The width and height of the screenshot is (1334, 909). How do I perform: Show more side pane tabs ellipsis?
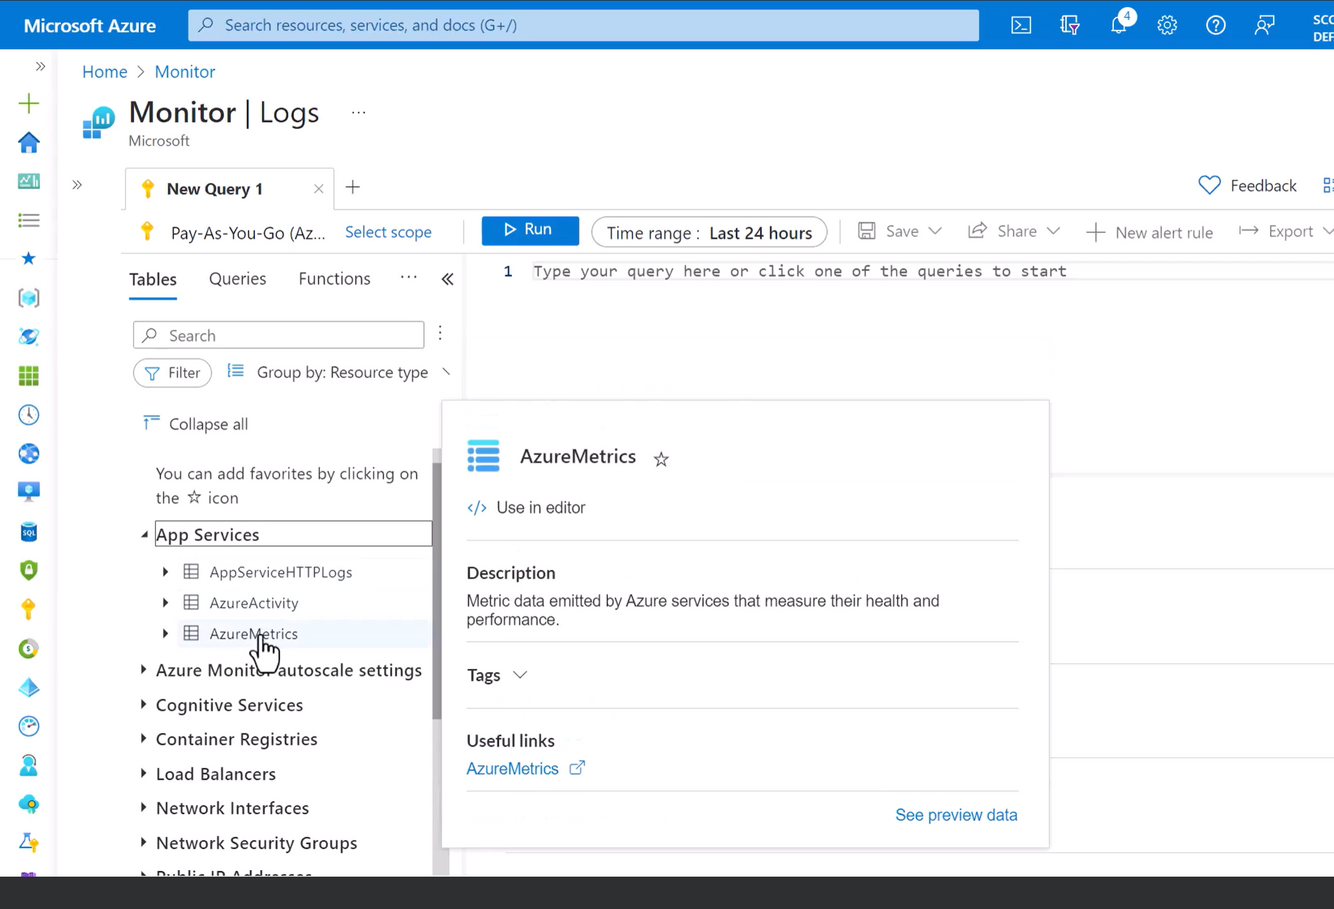tap(409, 277)
